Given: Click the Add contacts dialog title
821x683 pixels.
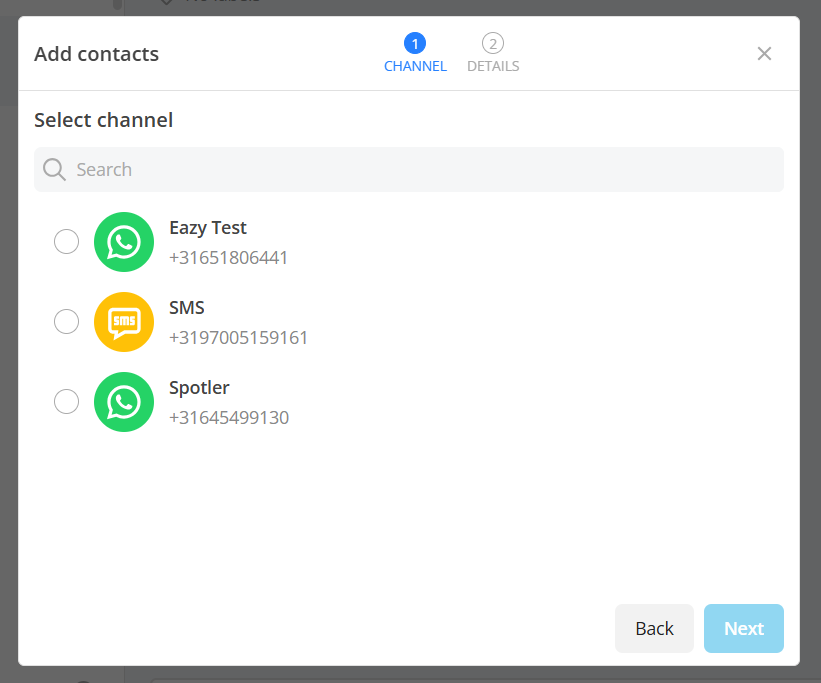Looking at the screenshot, I should 96,54.
